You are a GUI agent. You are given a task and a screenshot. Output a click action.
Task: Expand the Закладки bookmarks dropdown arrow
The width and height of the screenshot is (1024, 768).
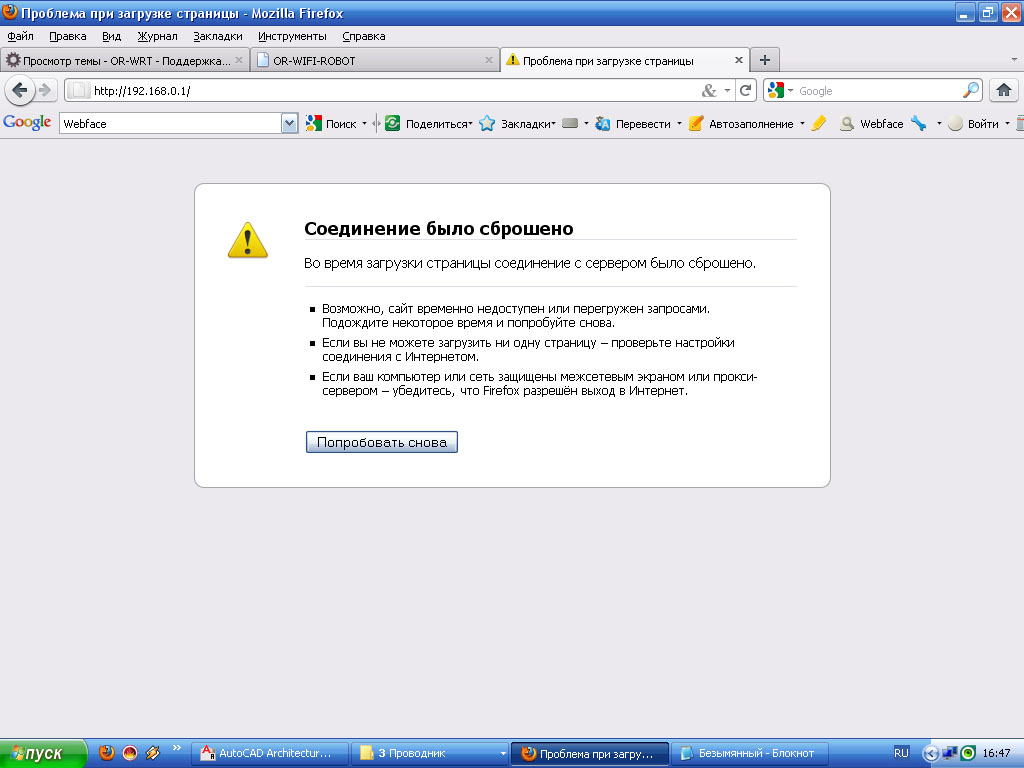point(553,124)
